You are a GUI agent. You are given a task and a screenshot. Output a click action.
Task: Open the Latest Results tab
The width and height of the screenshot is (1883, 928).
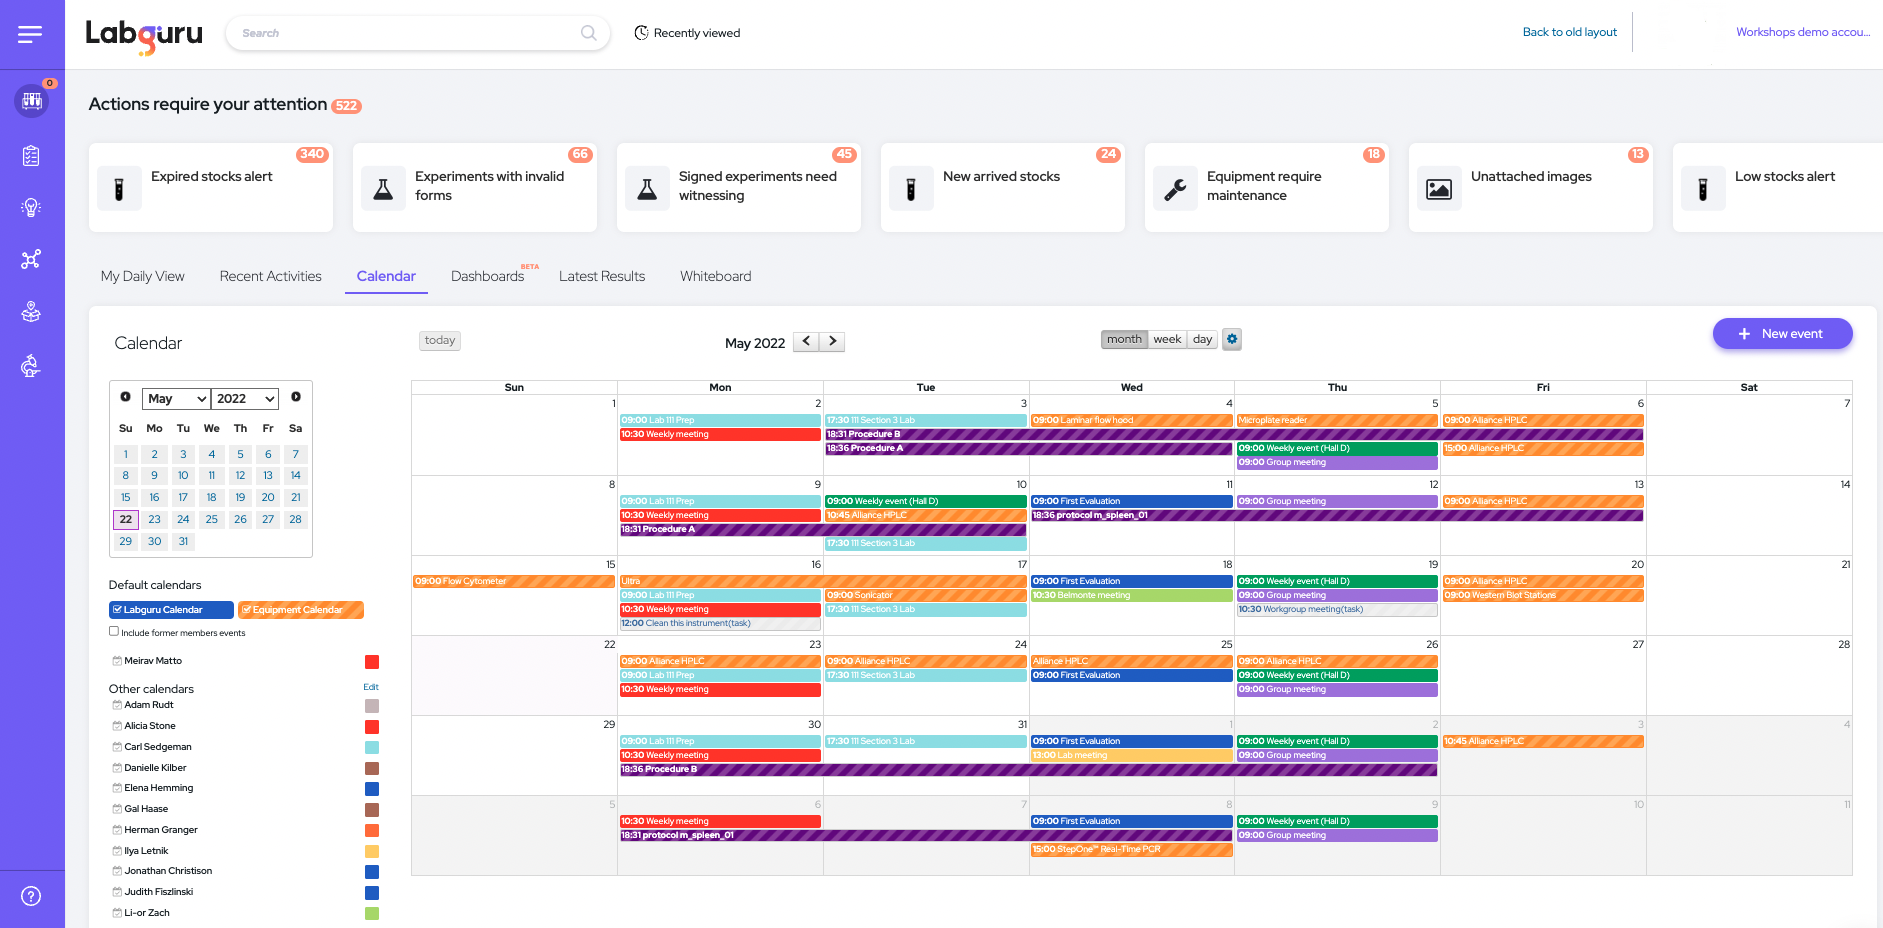tap(601, 277)
